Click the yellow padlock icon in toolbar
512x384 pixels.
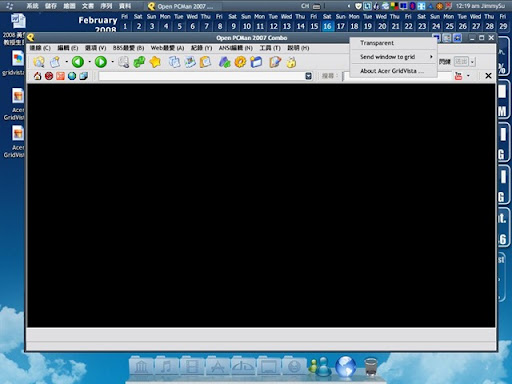pyautogui.click(x=291, y=62)
